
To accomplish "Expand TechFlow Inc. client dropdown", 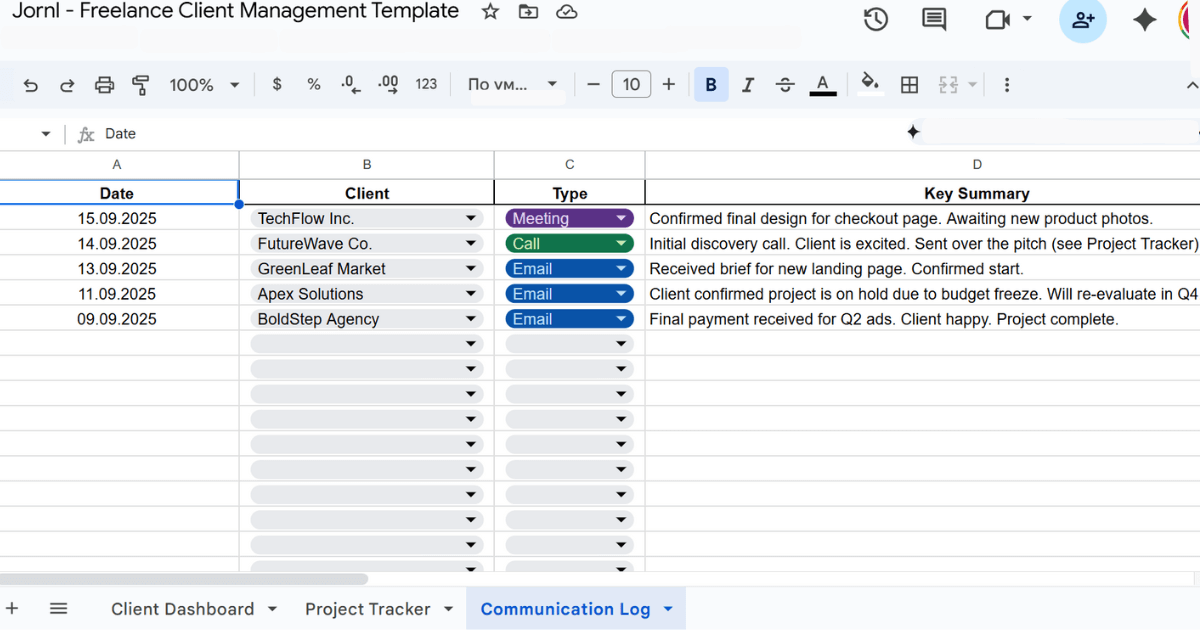I will 470,219.
